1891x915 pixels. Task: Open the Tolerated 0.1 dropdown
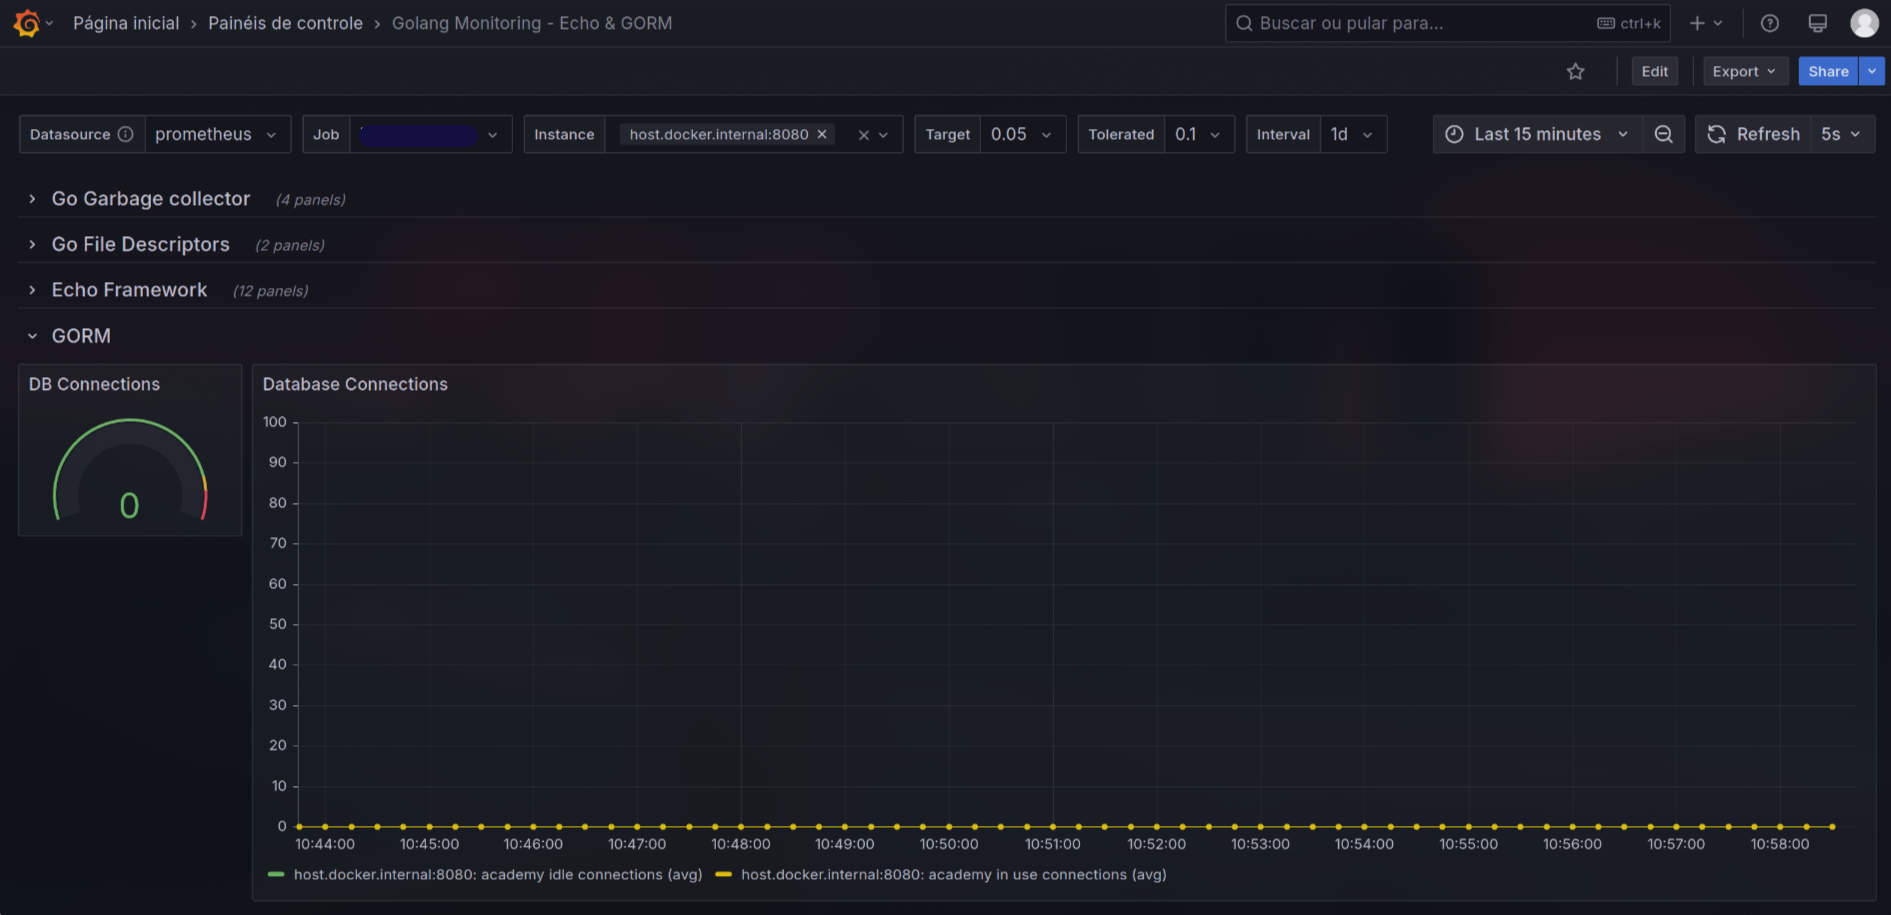pos(1199,134)
